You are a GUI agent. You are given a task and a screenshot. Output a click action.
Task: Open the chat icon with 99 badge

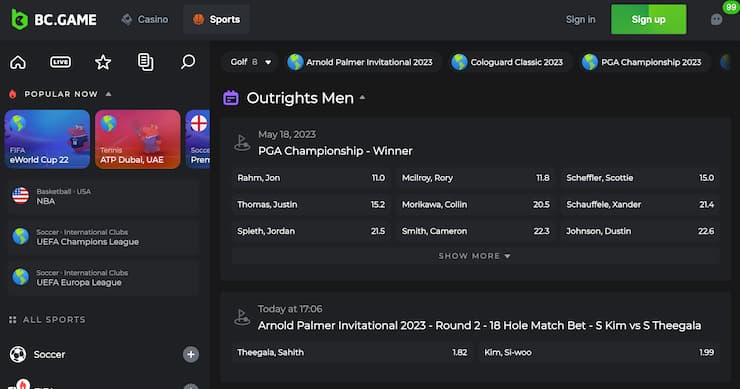coord(716,19)
